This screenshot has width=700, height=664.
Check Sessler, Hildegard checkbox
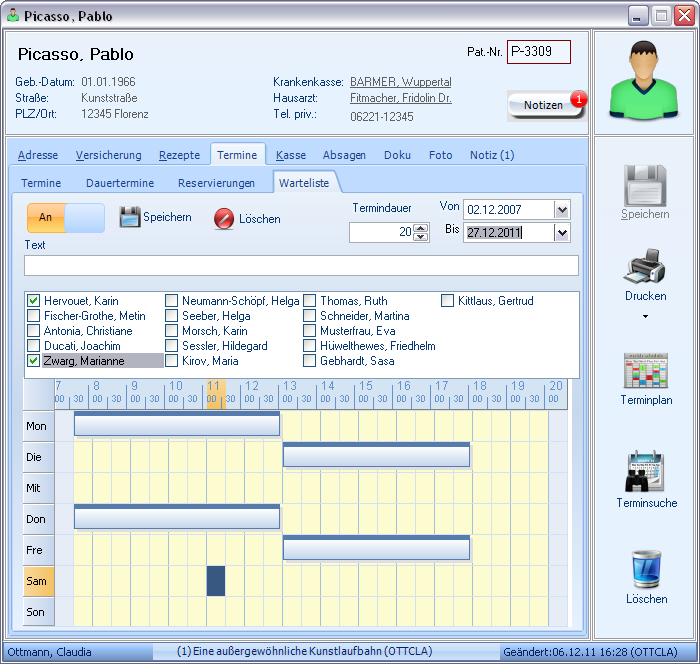(171, 346)
